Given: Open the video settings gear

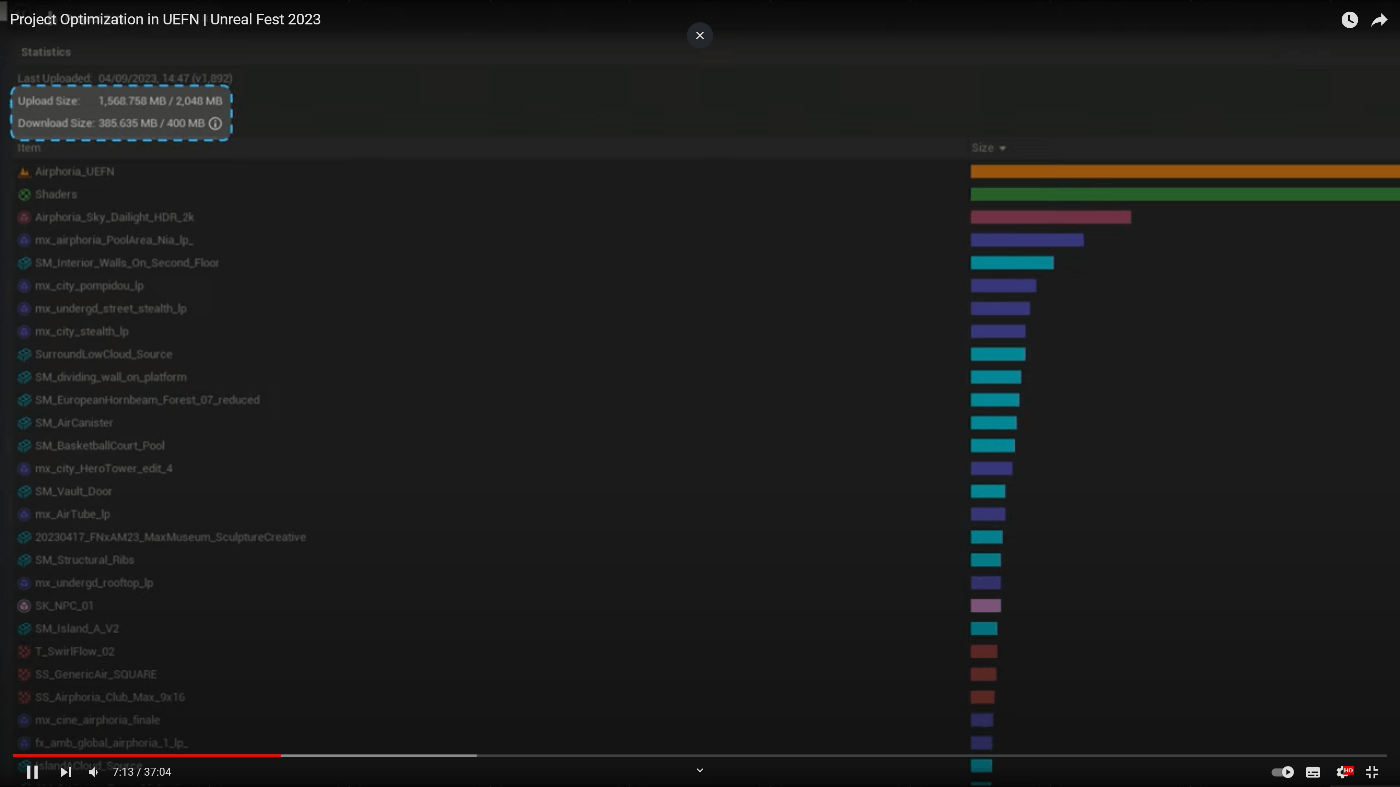Looking at the screenshot, I should click(x=1344, y=772).
